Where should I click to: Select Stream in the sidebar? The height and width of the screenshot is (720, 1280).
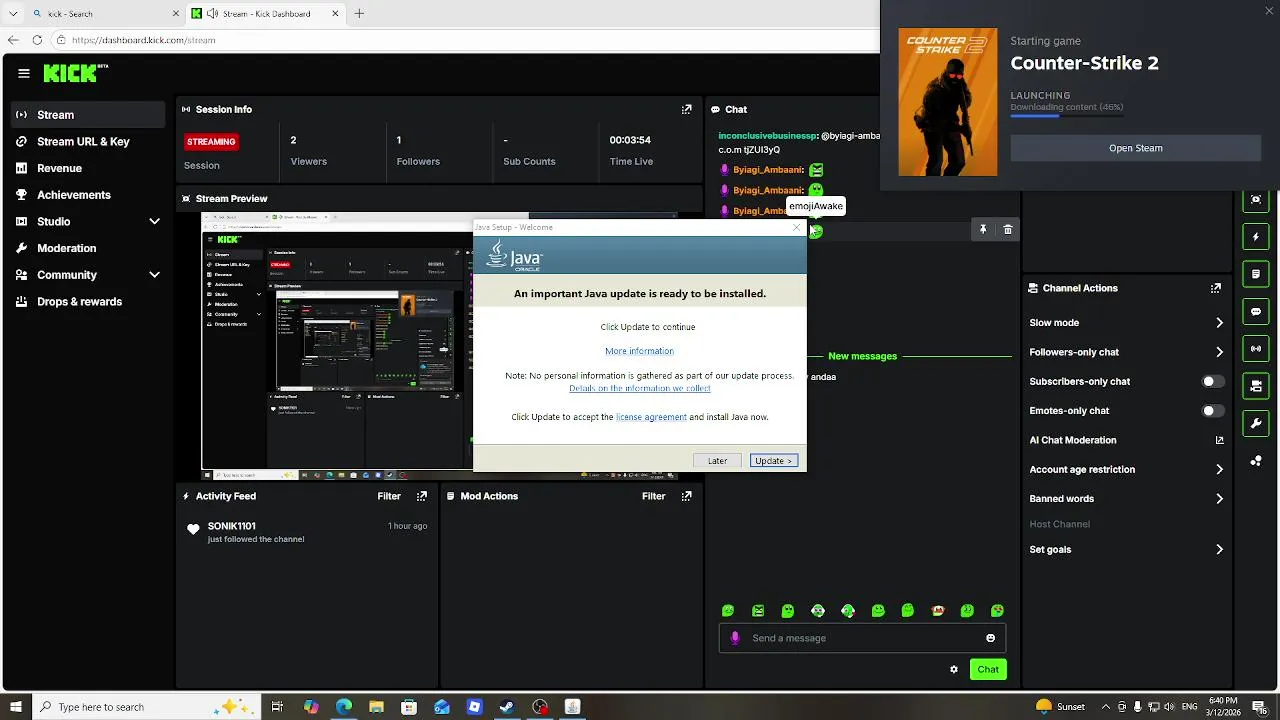(x=88, y=115)
